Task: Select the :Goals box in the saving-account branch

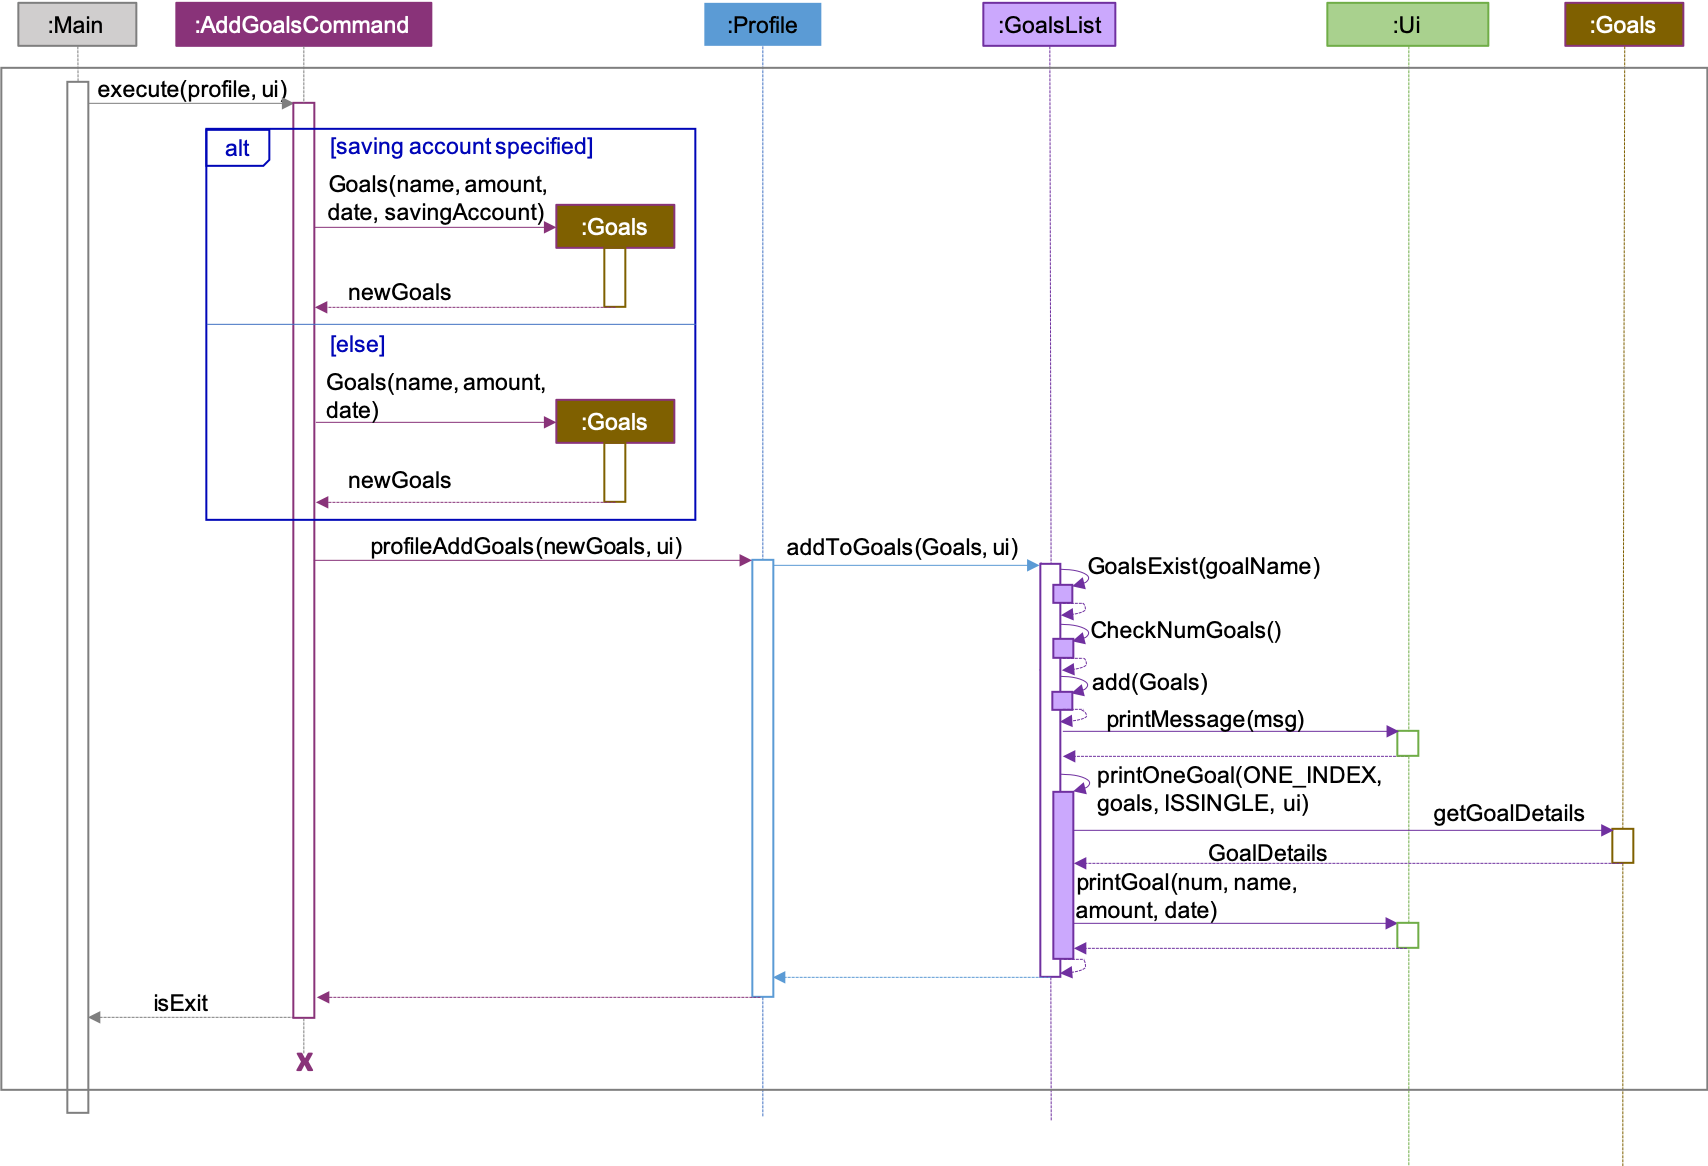Action: point(615,227)
